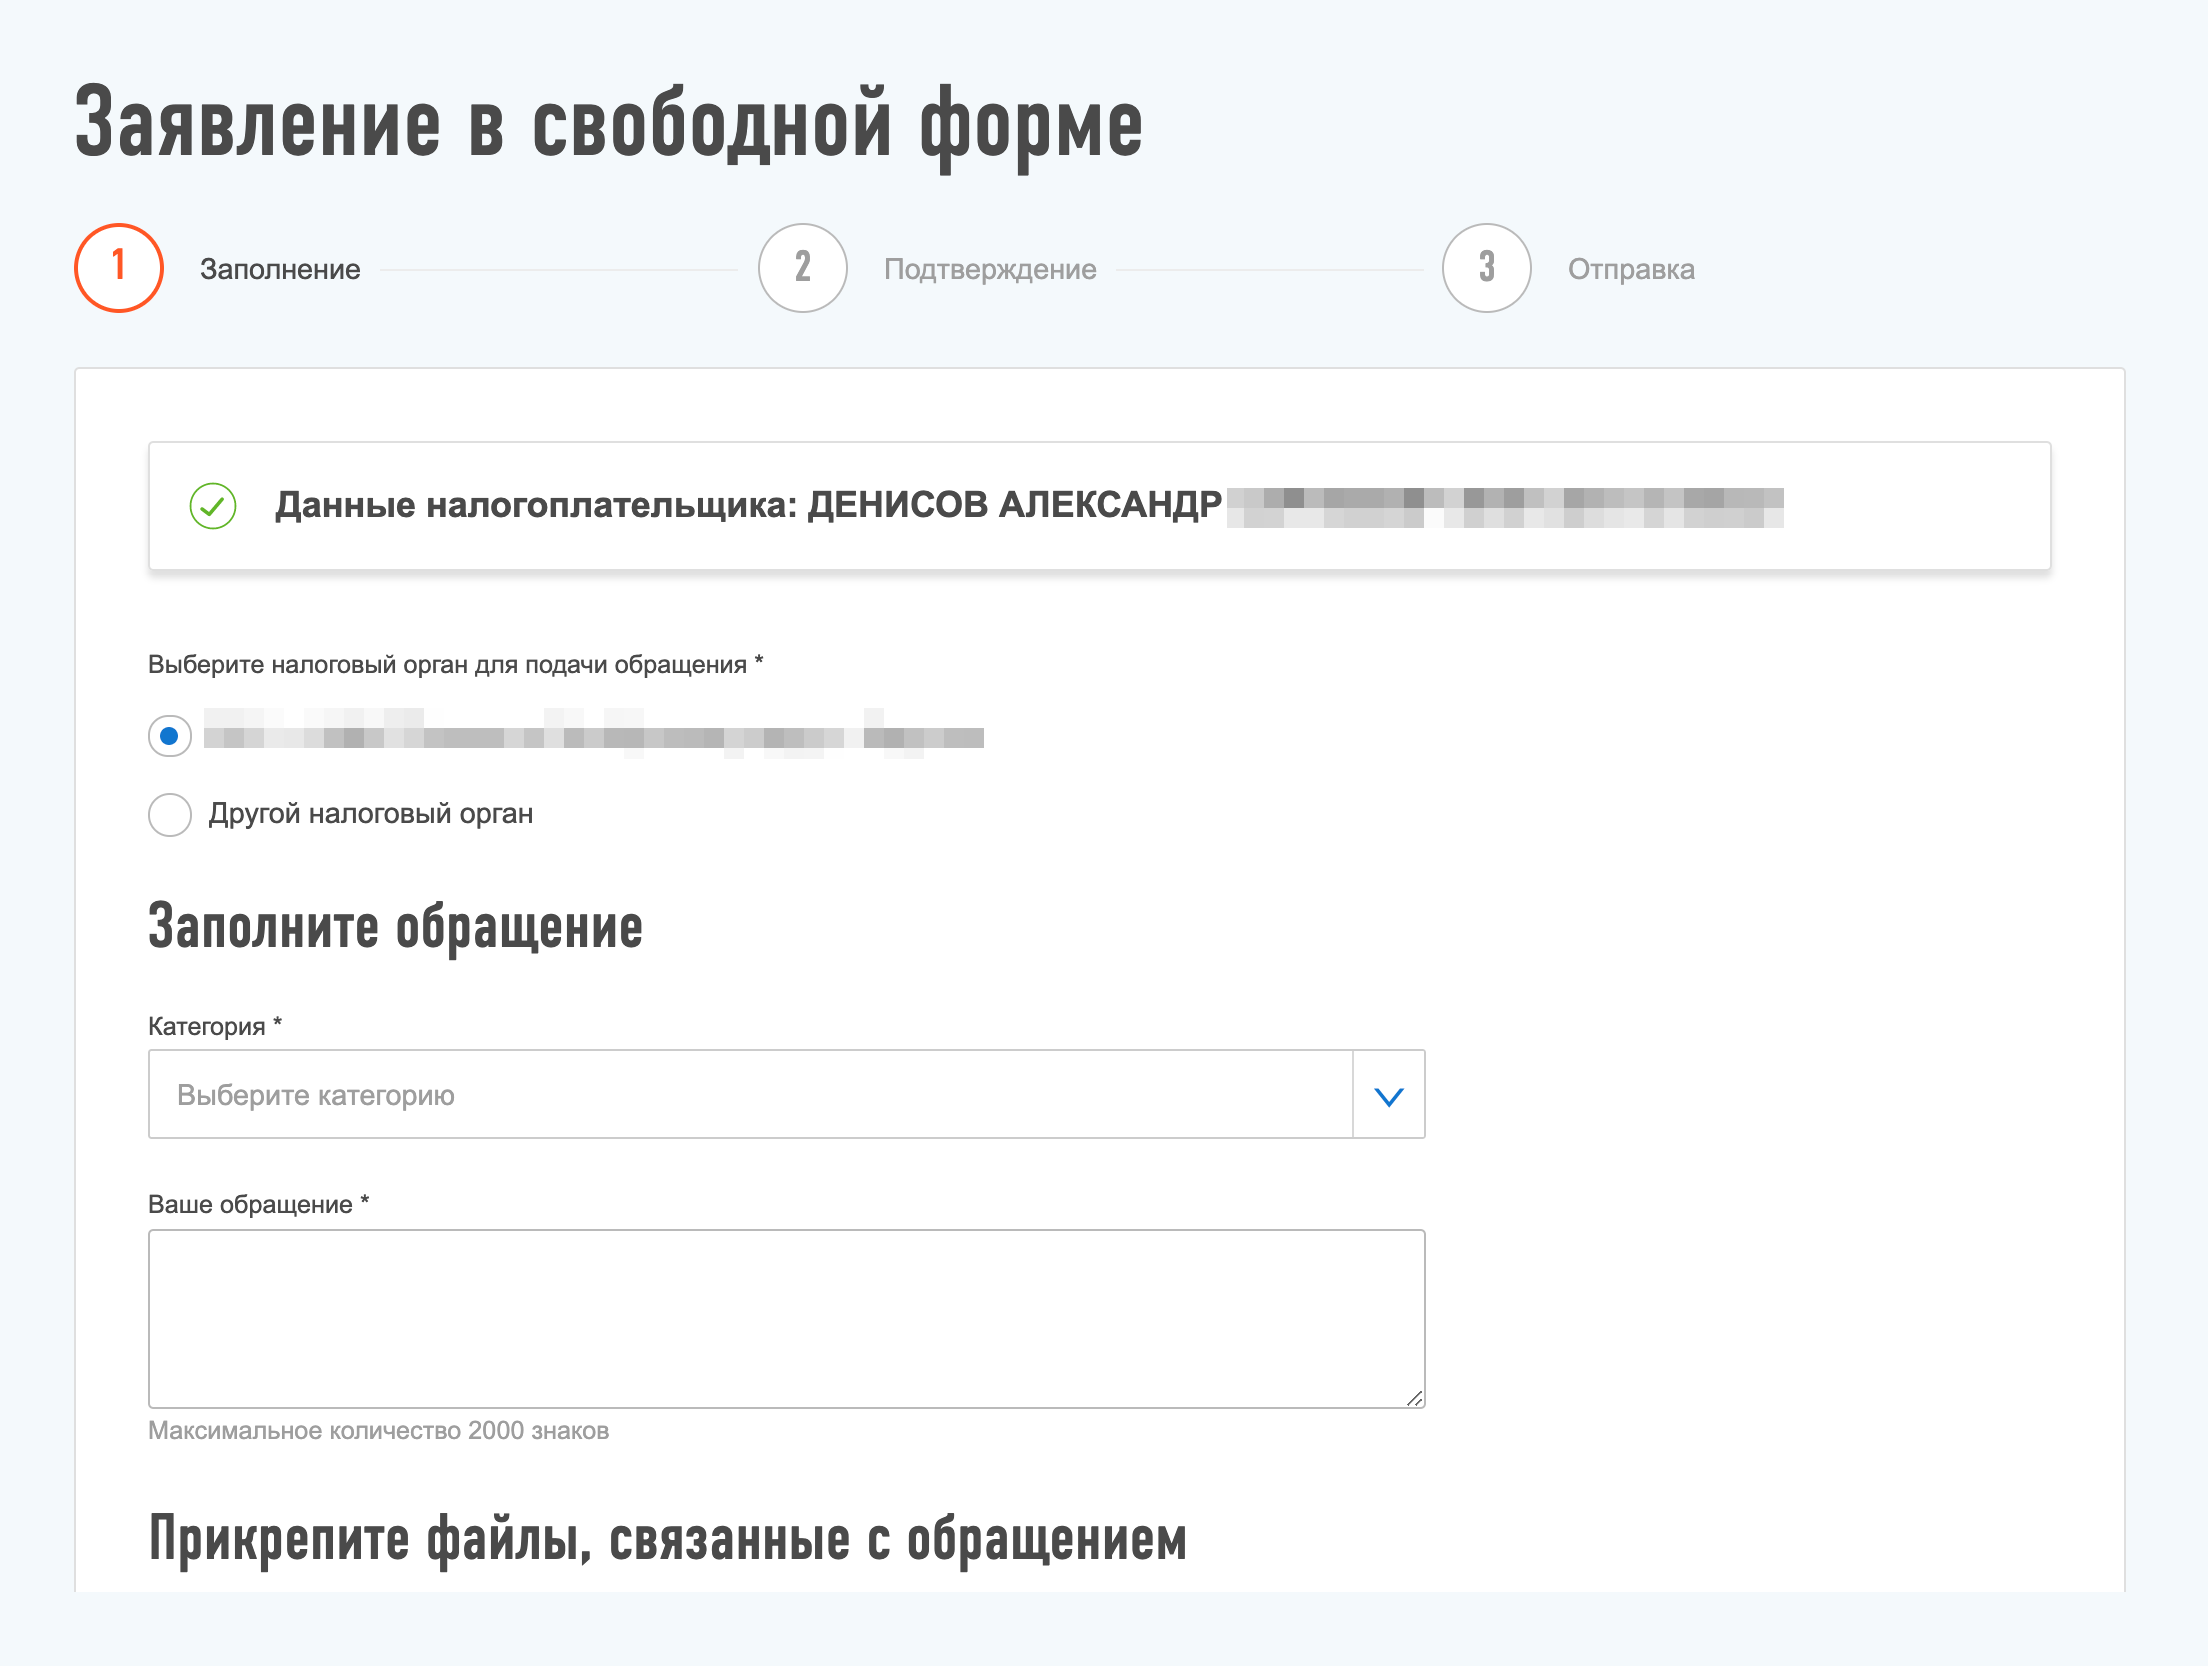Click the resize handle of the text area

pyautogui.click(x=1414, y=1398)
